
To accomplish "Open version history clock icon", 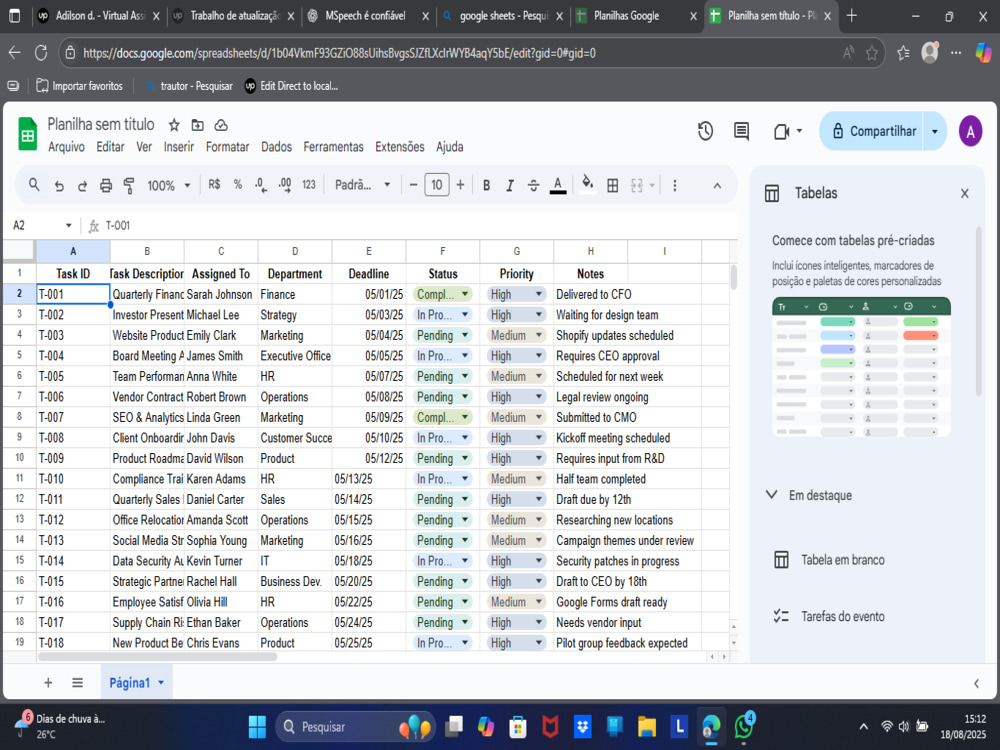I will (705, 131).
